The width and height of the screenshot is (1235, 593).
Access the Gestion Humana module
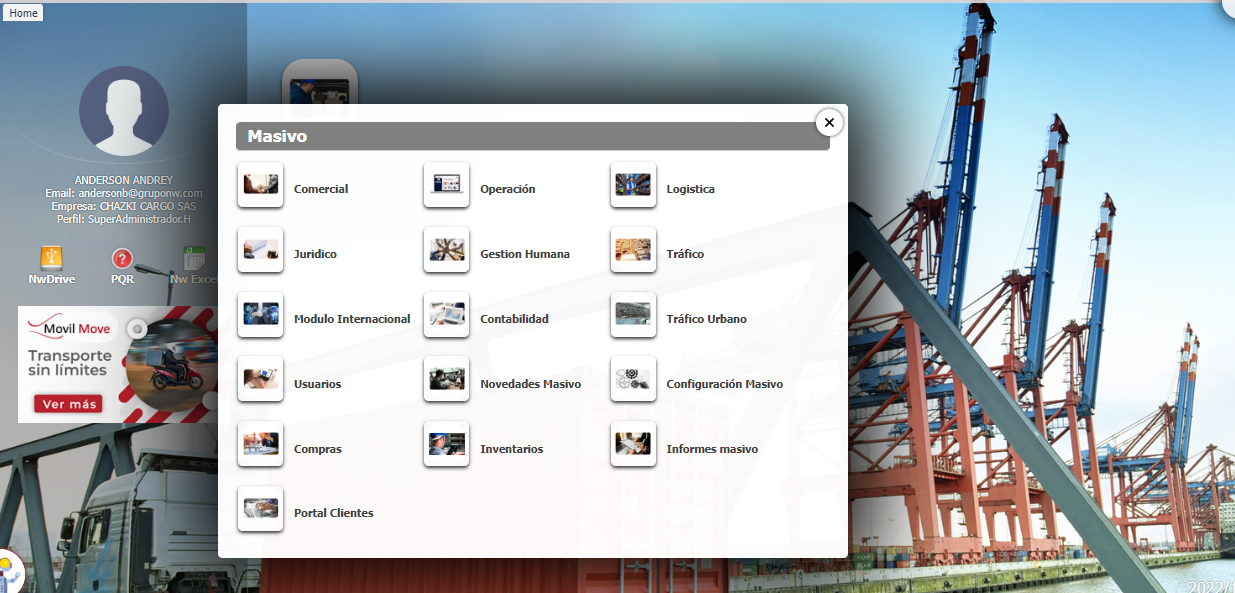click(x=446, y=250)
